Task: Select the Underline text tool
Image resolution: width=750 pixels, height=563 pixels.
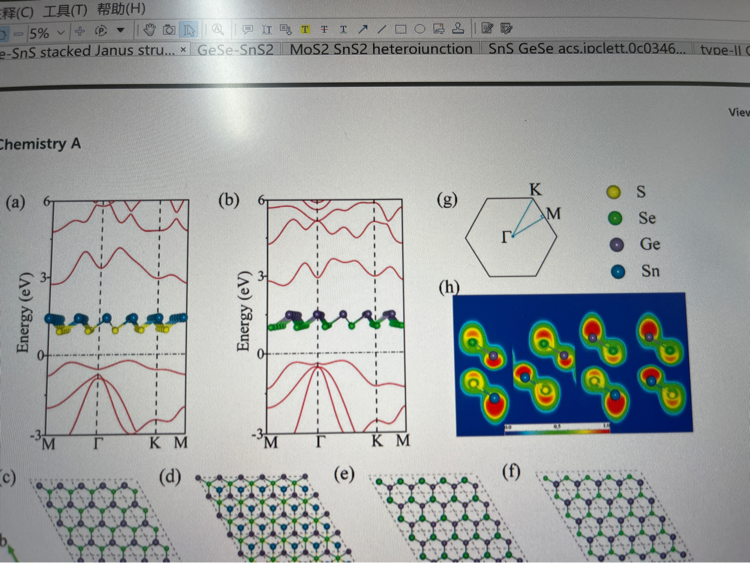Action: tap(343, 30)
